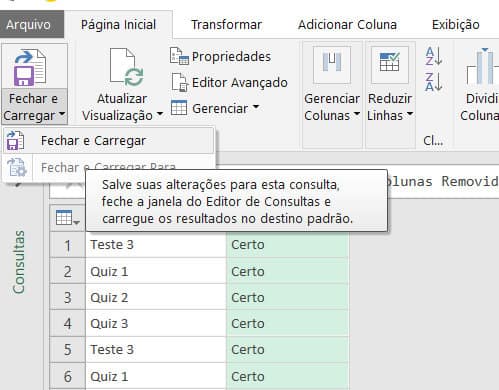Screen dimensions: 499x390
Task: Select Fechar e Carregar menu entry
Action: pyautogui.click(x=109, y=140)
